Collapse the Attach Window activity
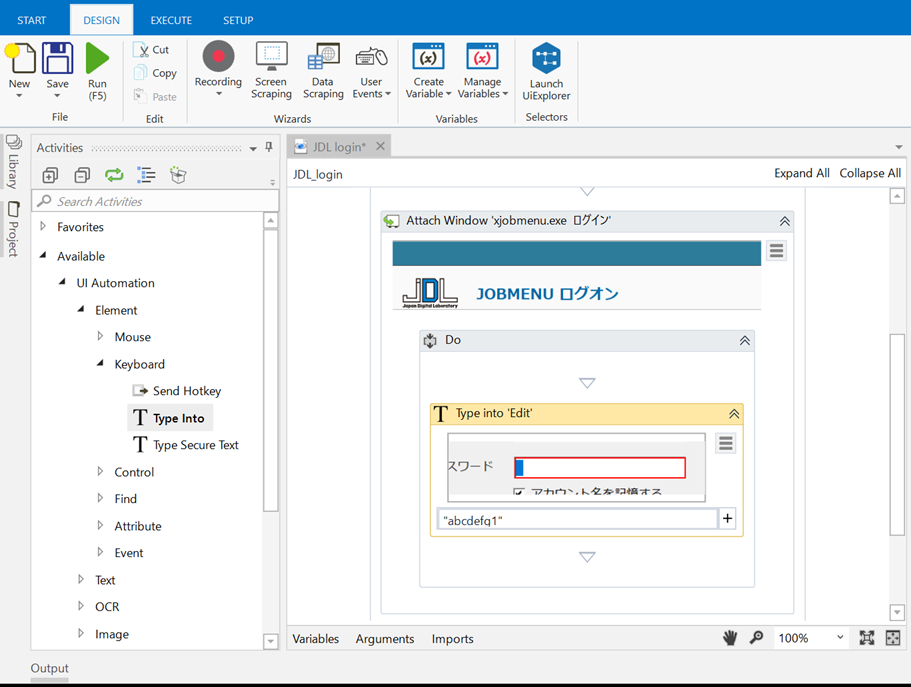This screenshot has height=687, width=911. [784, 221]
